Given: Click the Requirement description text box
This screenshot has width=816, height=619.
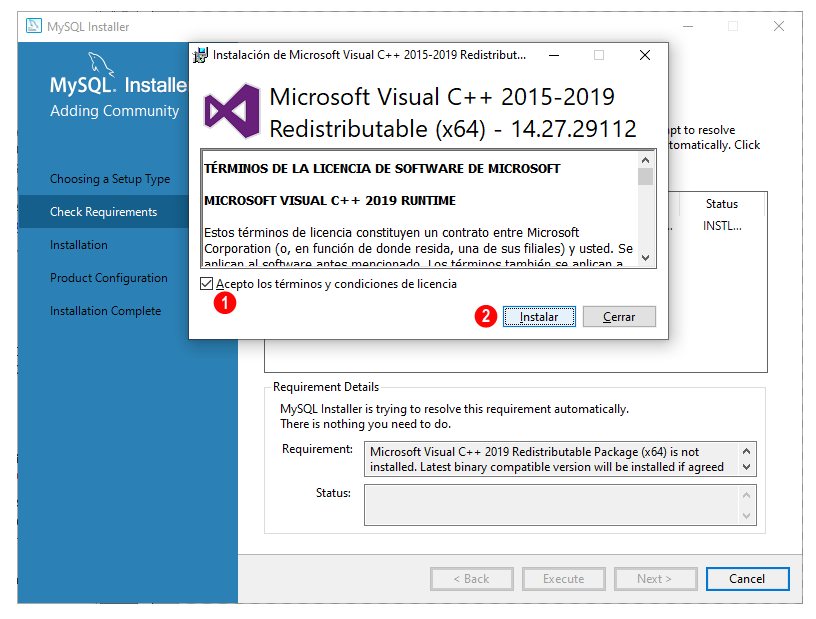Looking at the screenshot, I should [553, 459].
